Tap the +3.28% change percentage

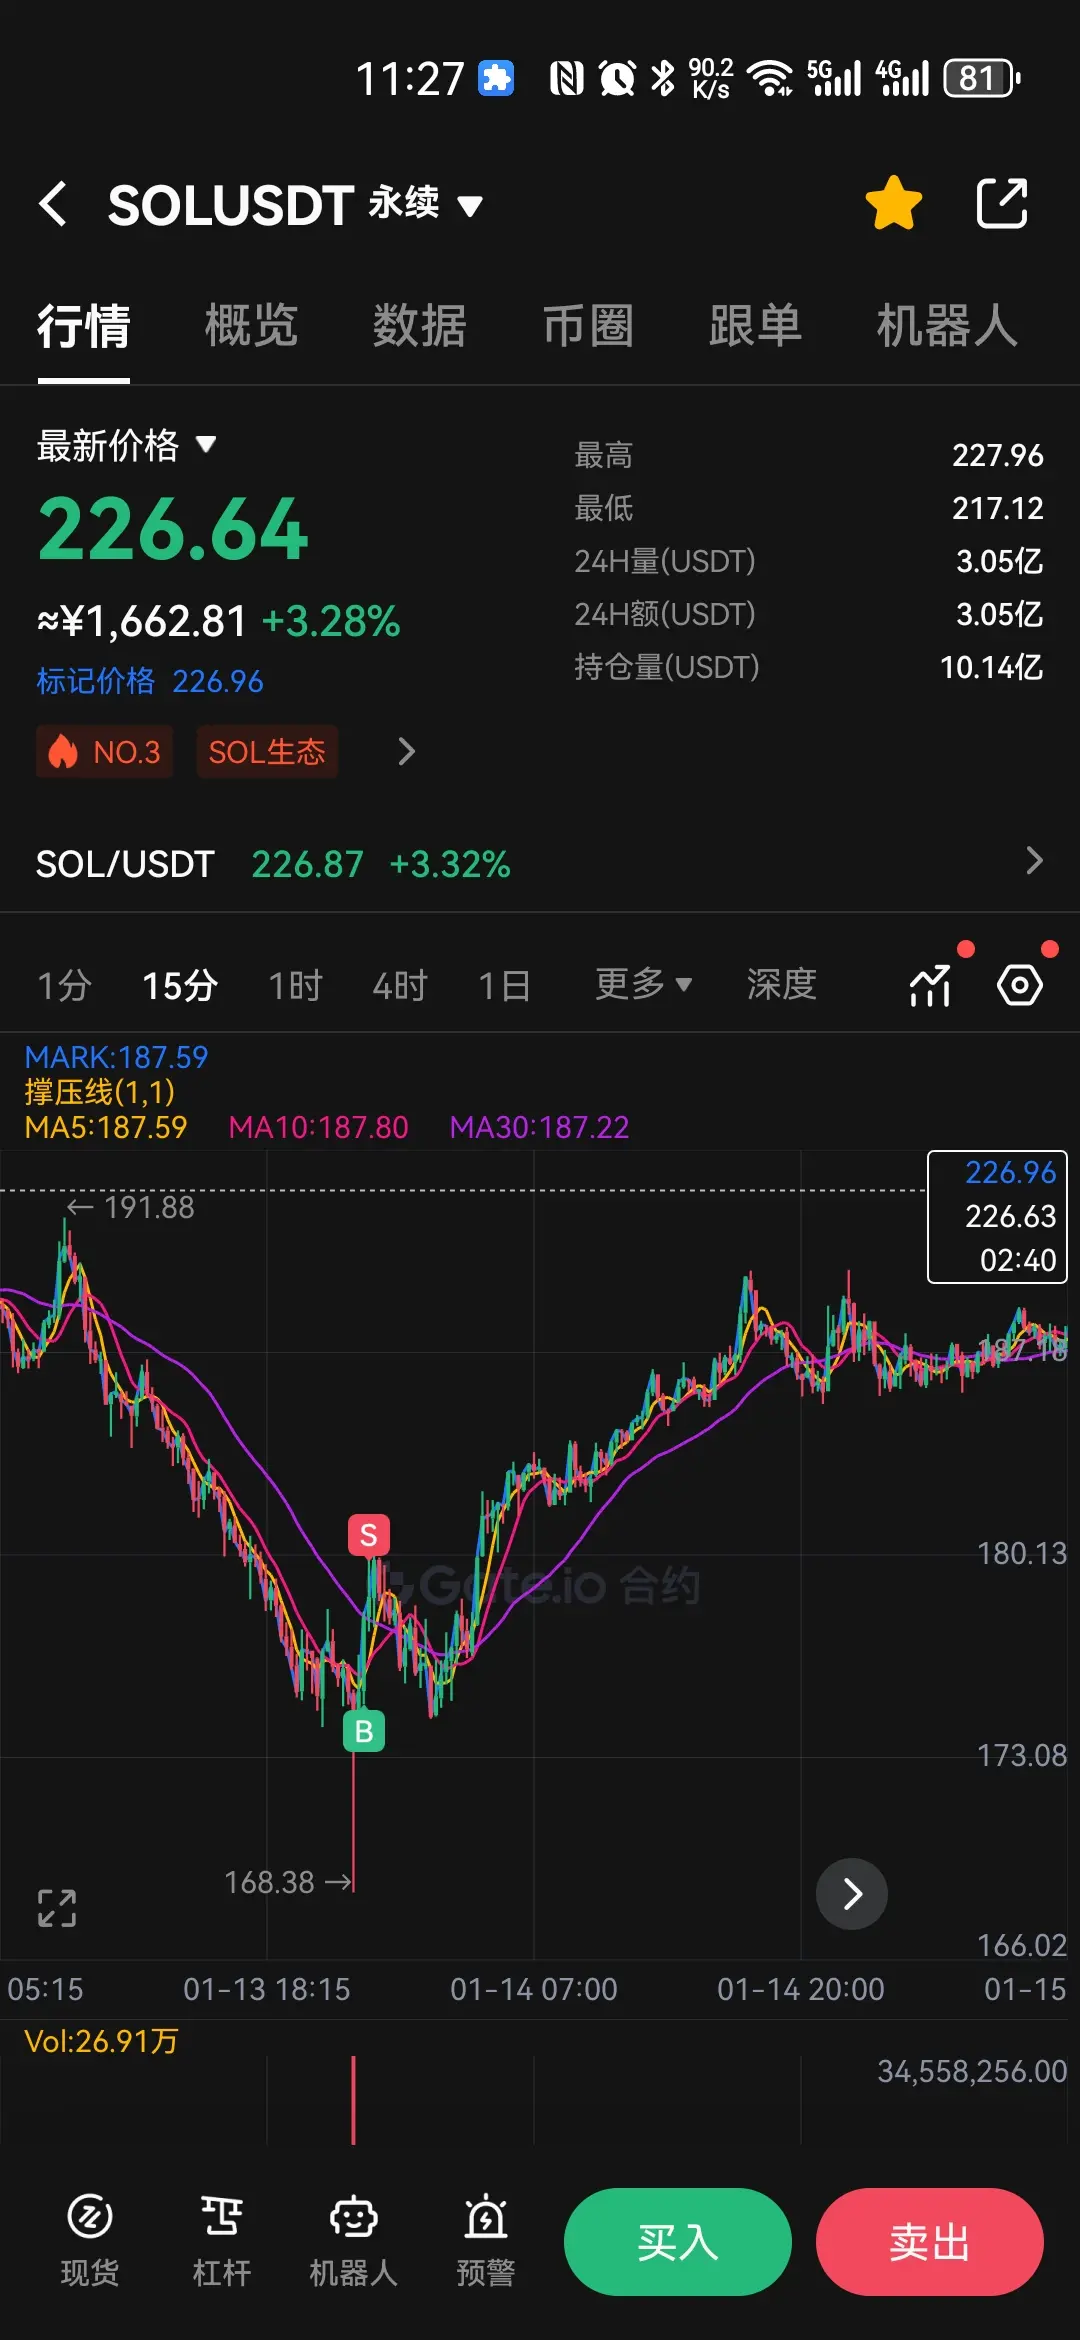tap(331, 621)
